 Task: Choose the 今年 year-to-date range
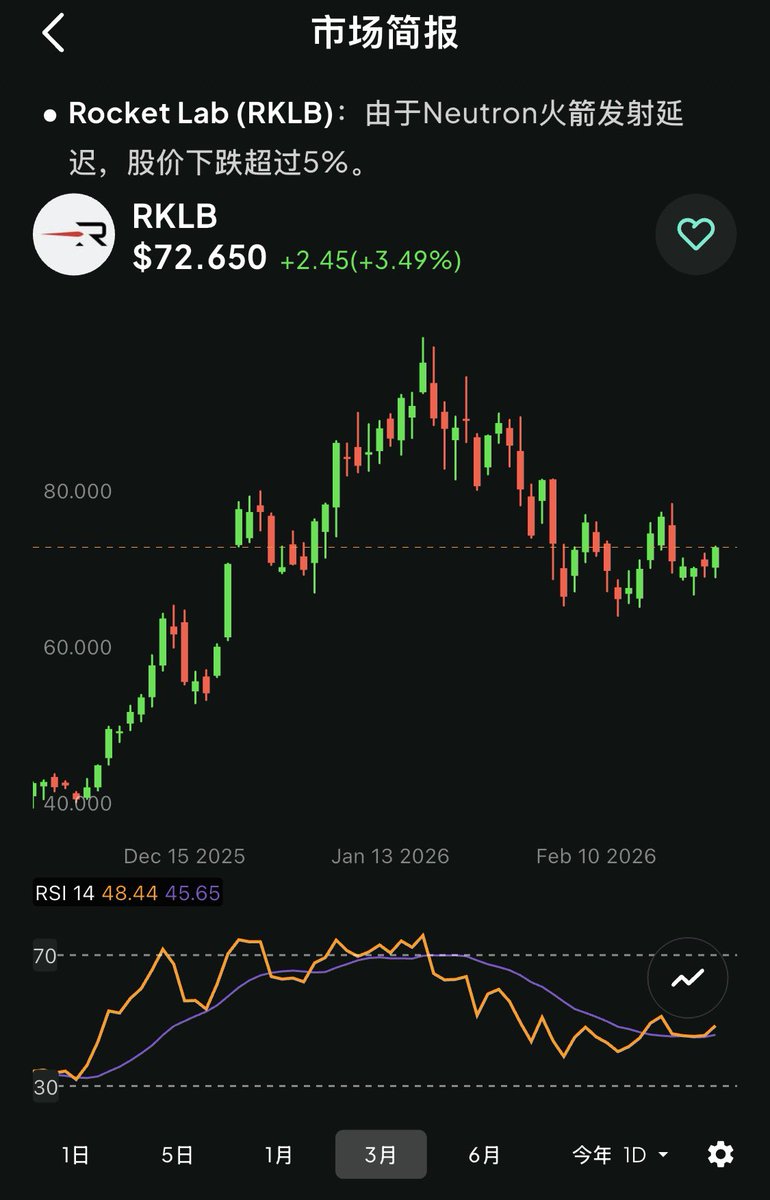592,1155
